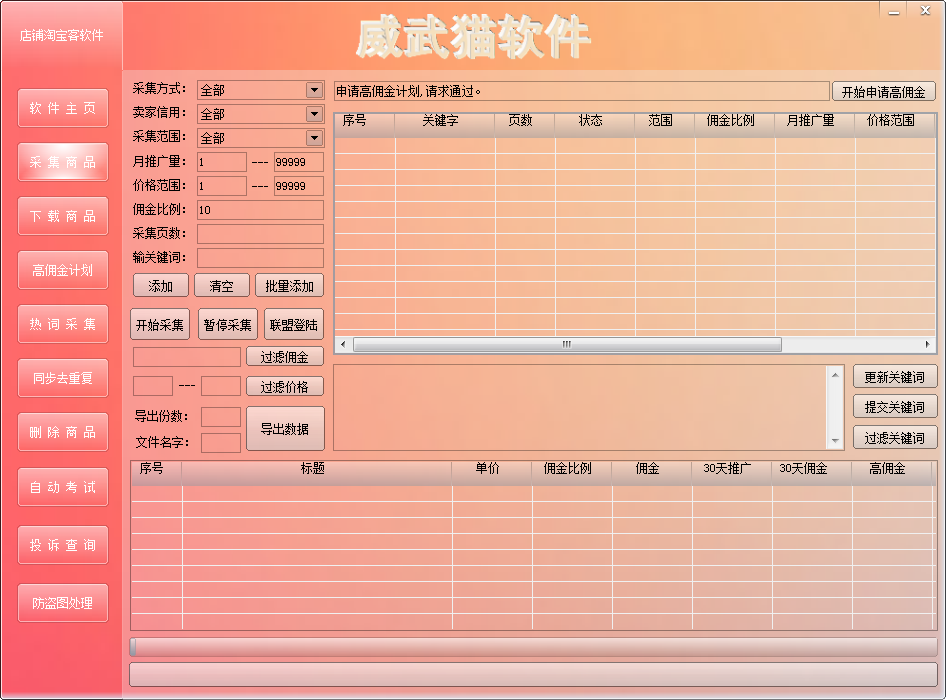This screenshot has width=946, height=700.
Task: Click the large keyword text area
Action: (581, 407)
